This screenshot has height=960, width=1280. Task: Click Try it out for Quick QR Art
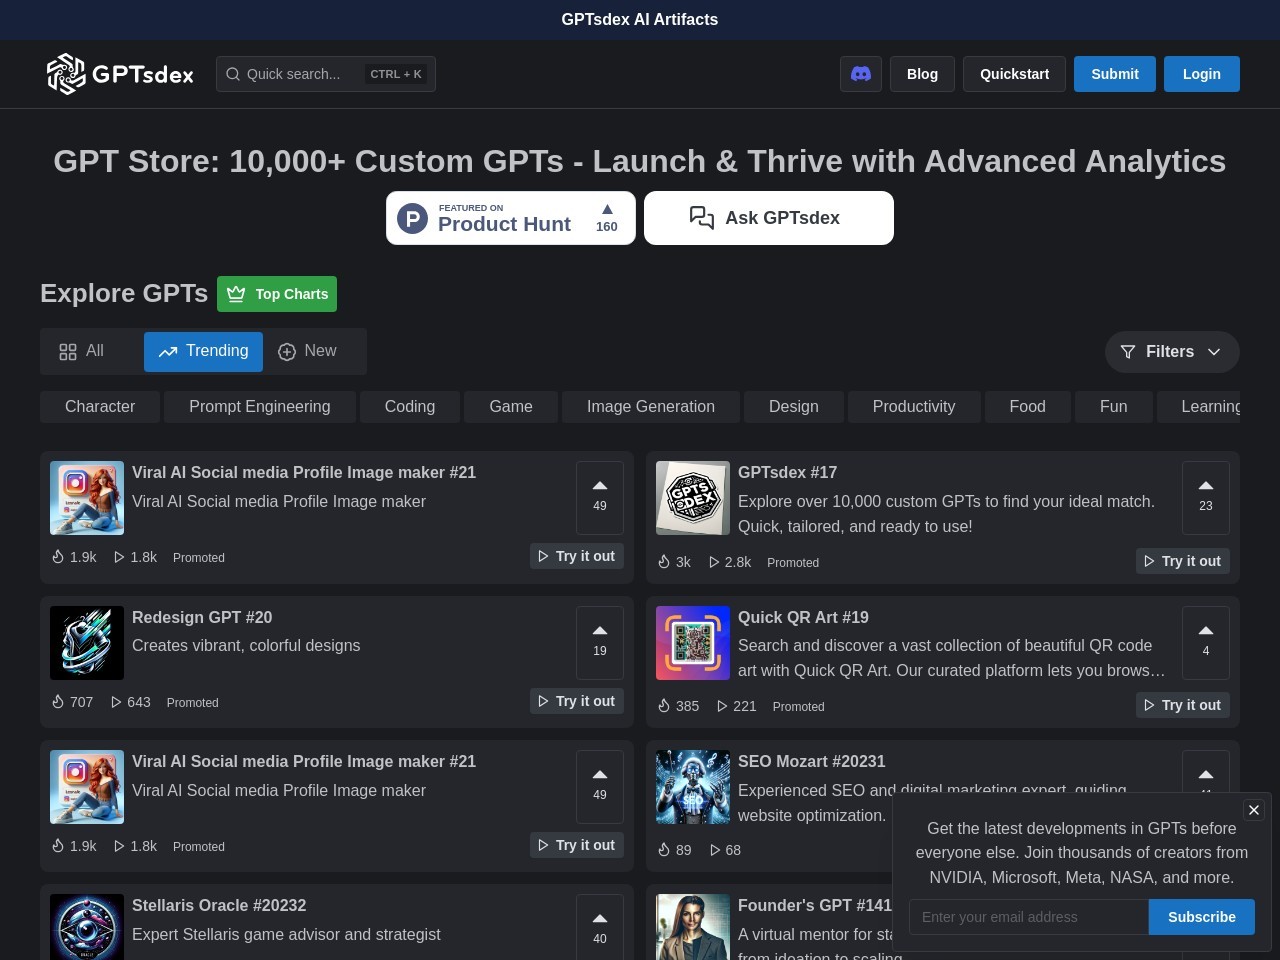click(x=1183, y=705)
